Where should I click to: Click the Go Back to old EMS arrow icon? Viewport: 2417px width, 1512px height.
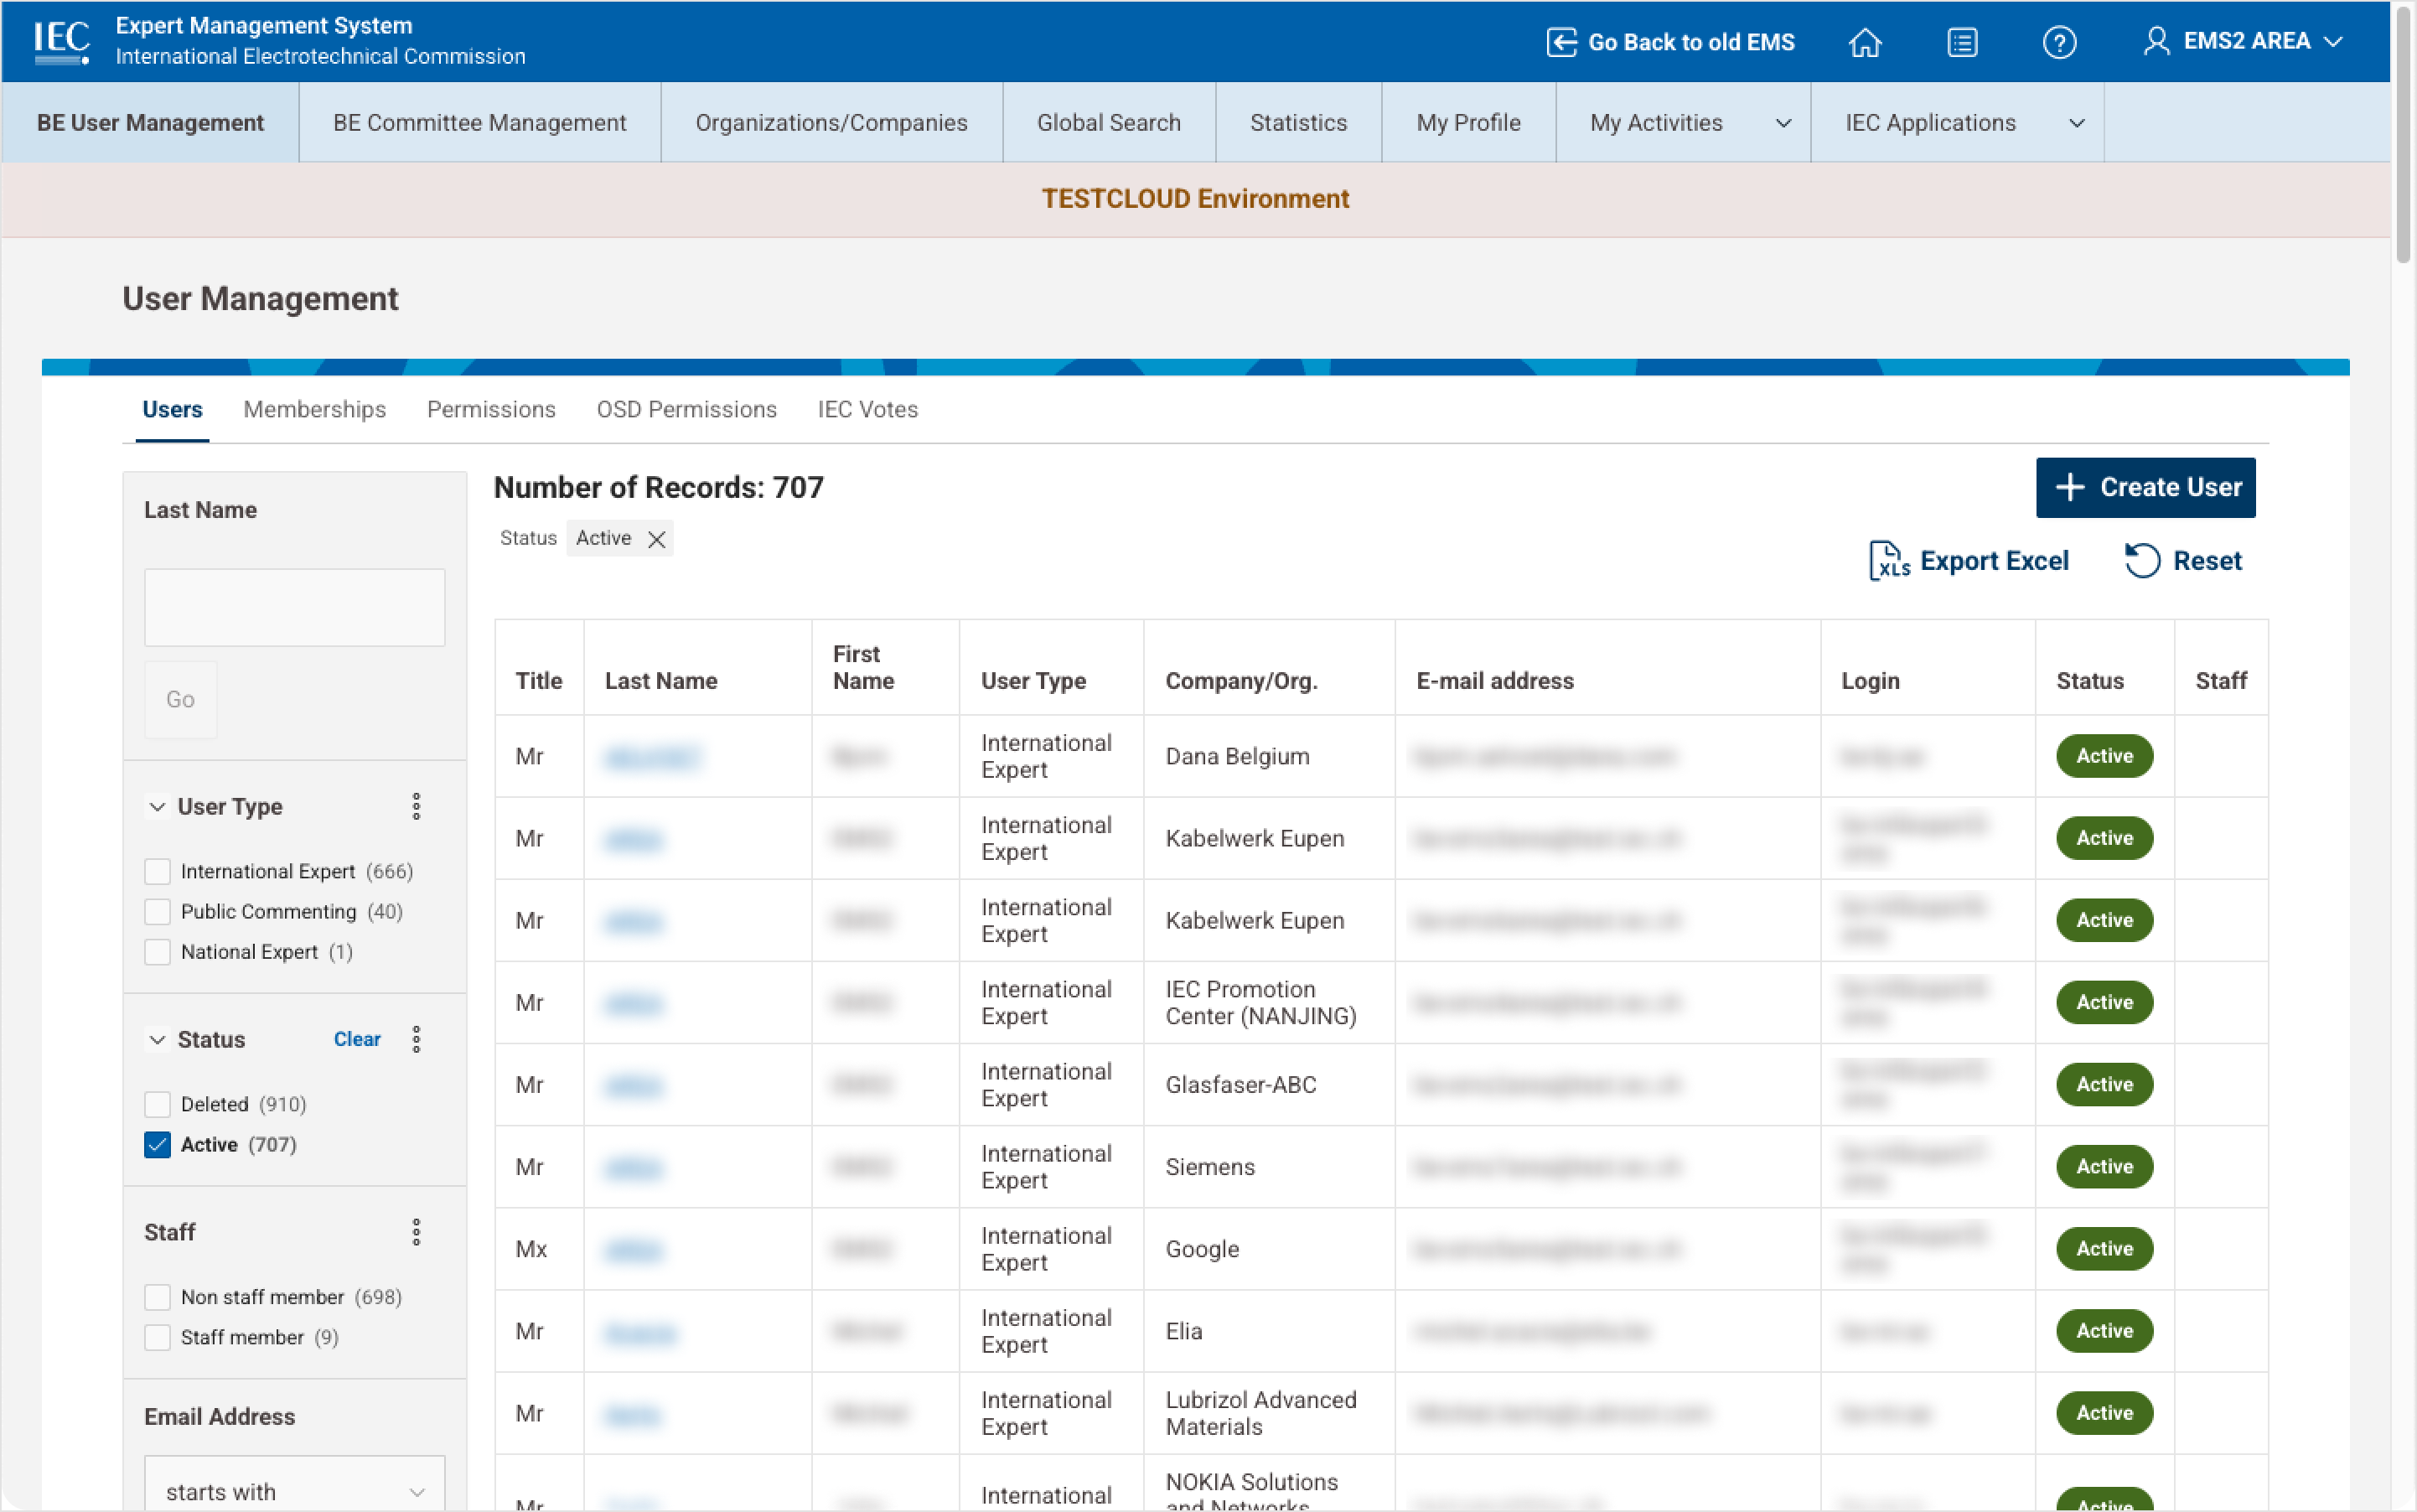coord(1561,41)
